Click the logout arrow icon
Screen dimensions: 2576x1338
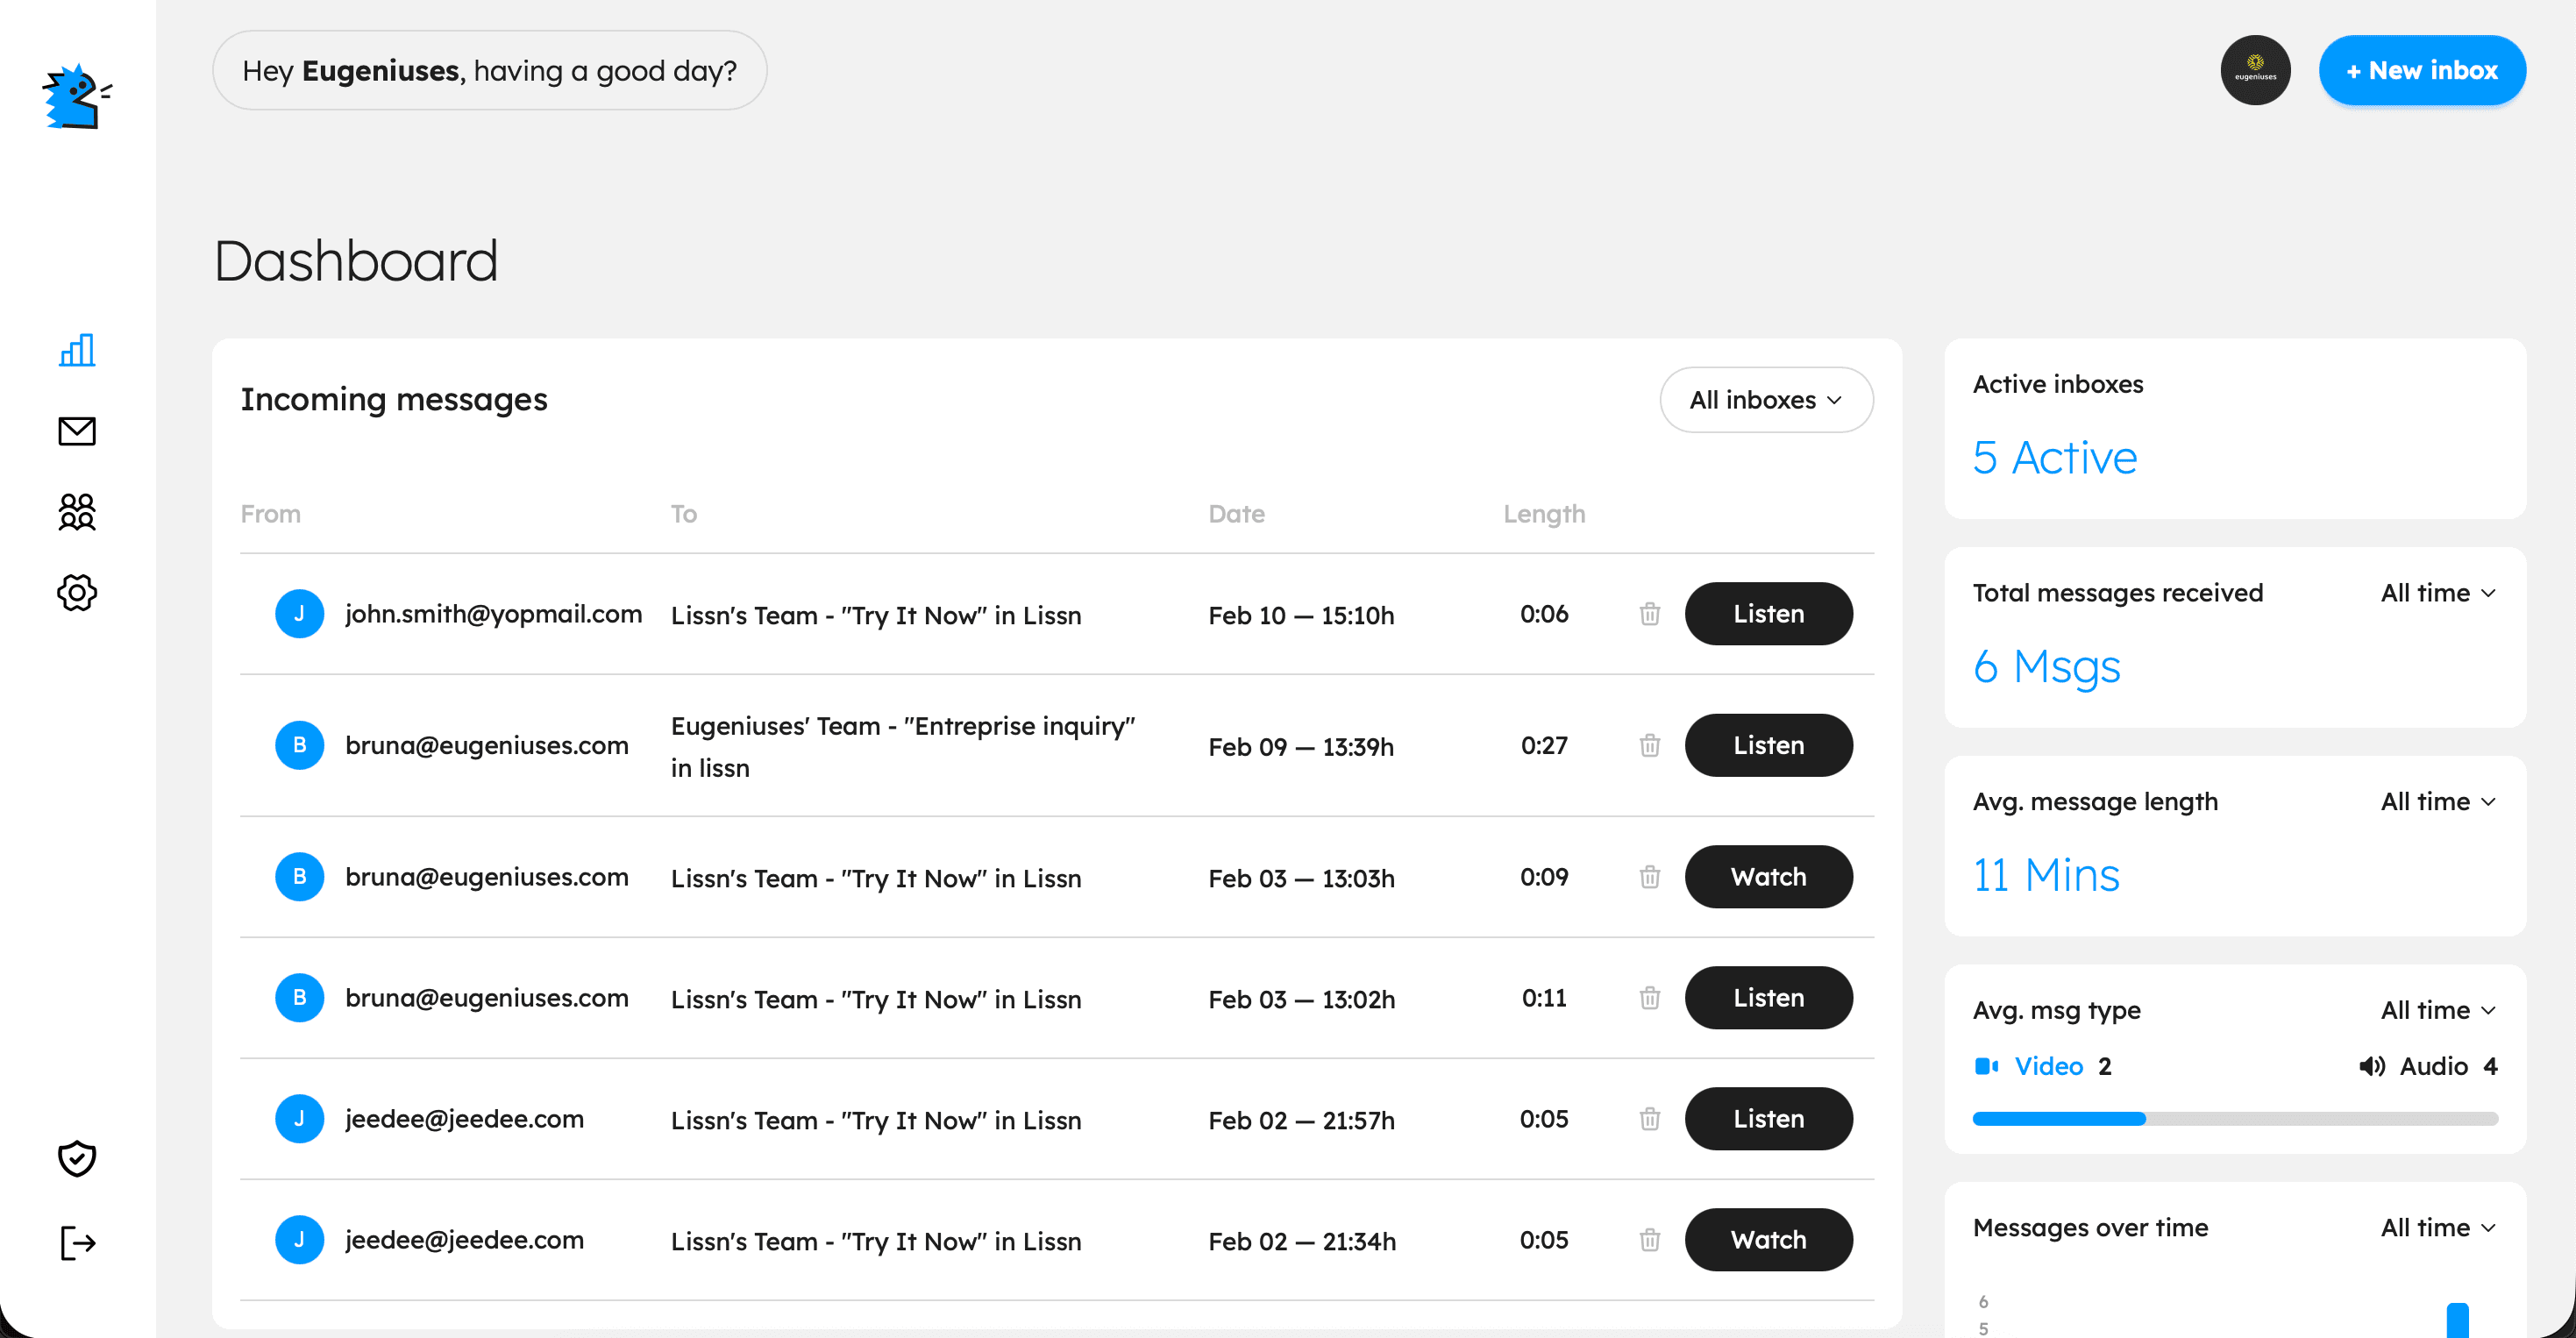coord(77,1243)
